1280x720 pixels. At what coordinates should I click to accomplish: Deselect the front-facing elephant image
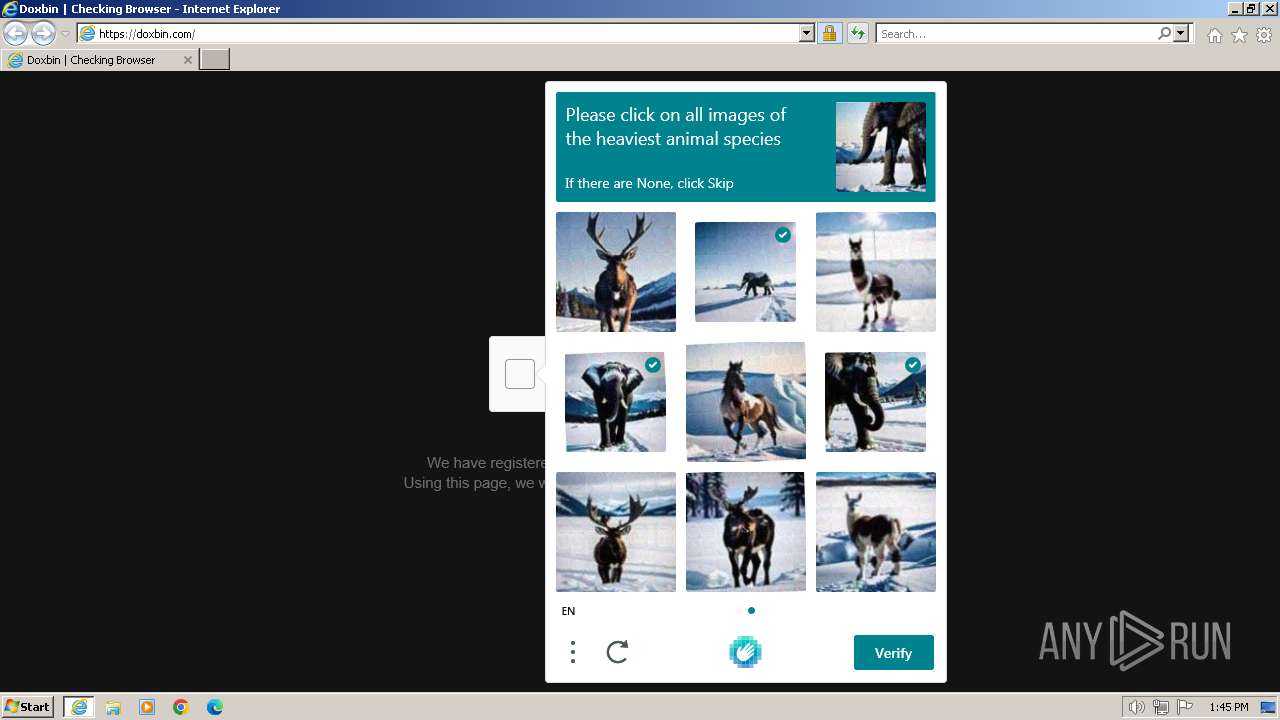[616, 402]
